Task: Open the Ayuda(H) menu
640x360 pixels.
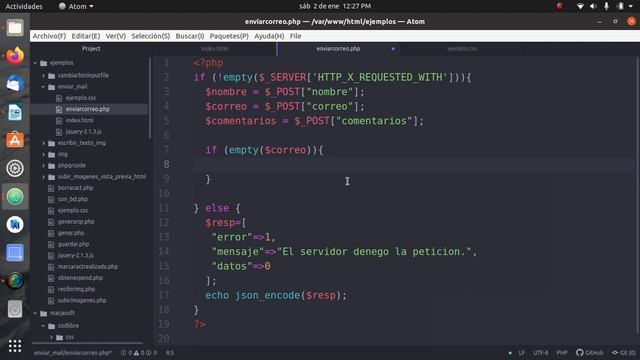Action: click(x=269, y=36)
